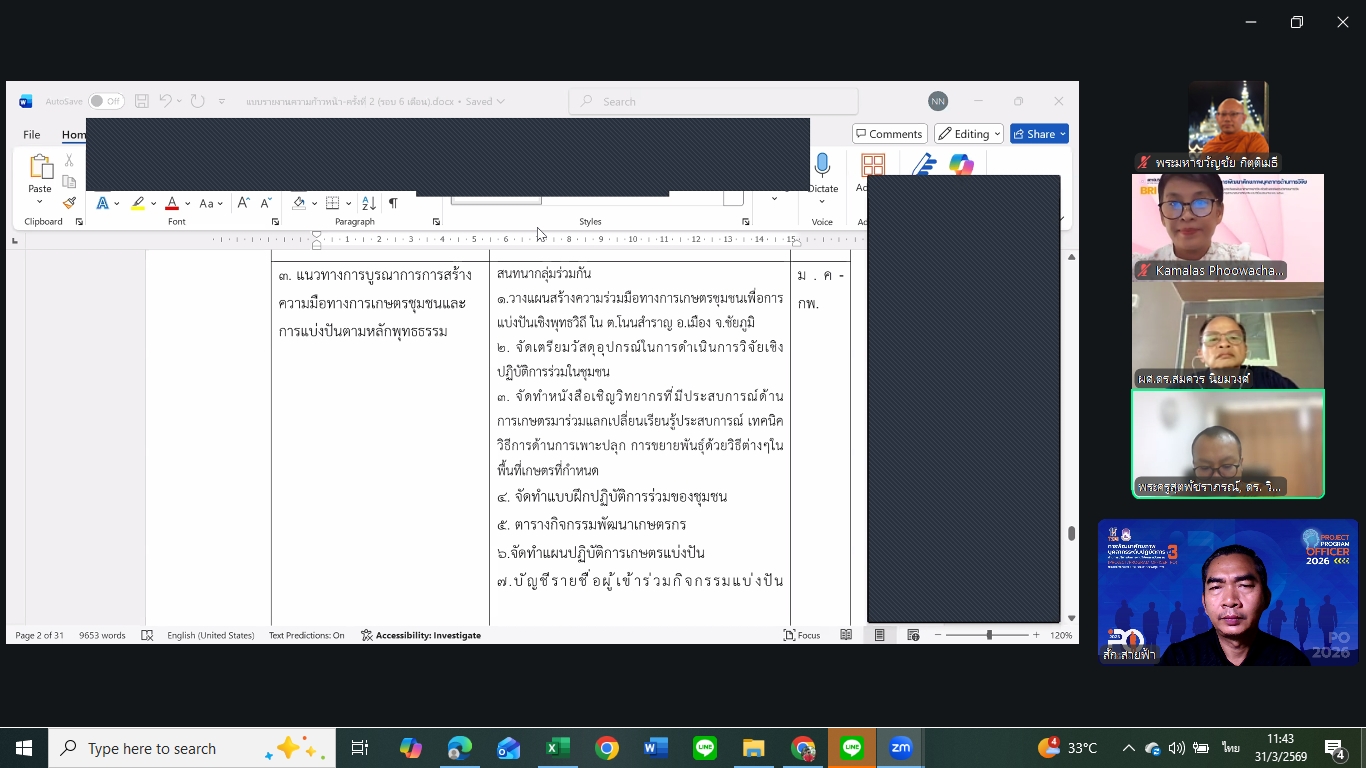Expand the Change Case Aa dropdown

tap(211, 203)
